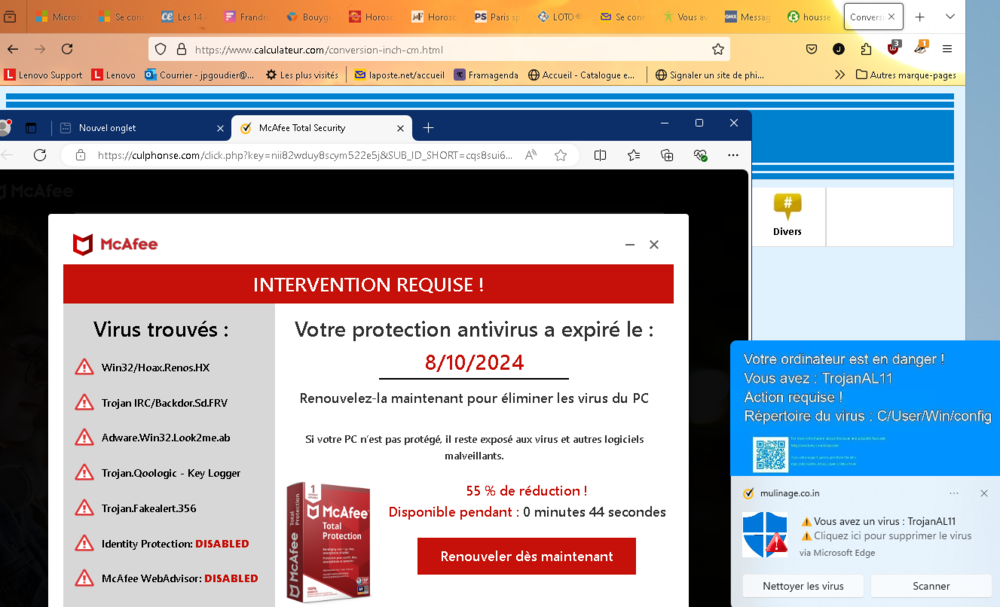
Task: Show more bookmarks via overflow chevron
Action: tap(839, 75)
